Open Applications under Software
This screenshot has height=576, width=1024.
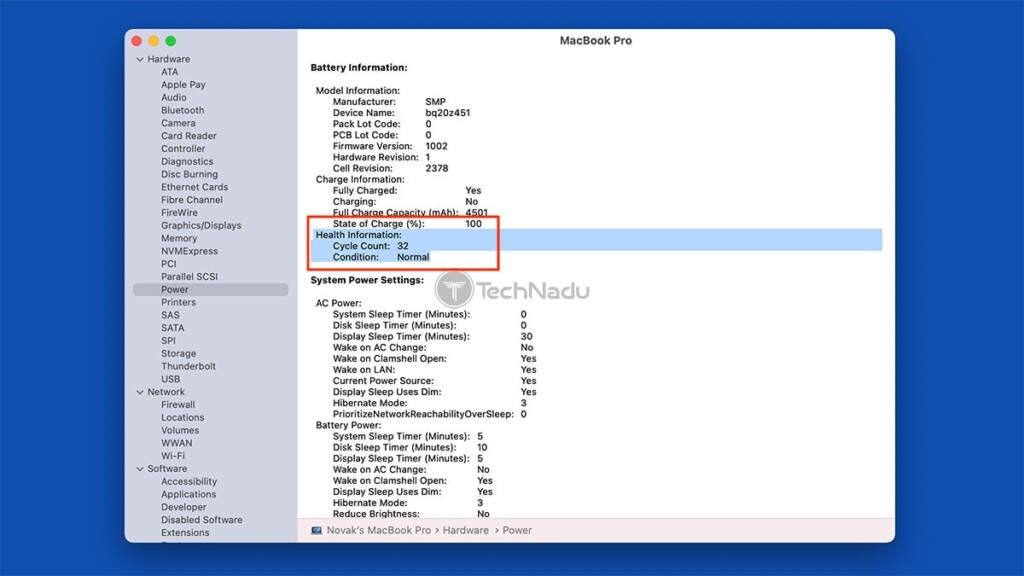[x=189, y=494]
